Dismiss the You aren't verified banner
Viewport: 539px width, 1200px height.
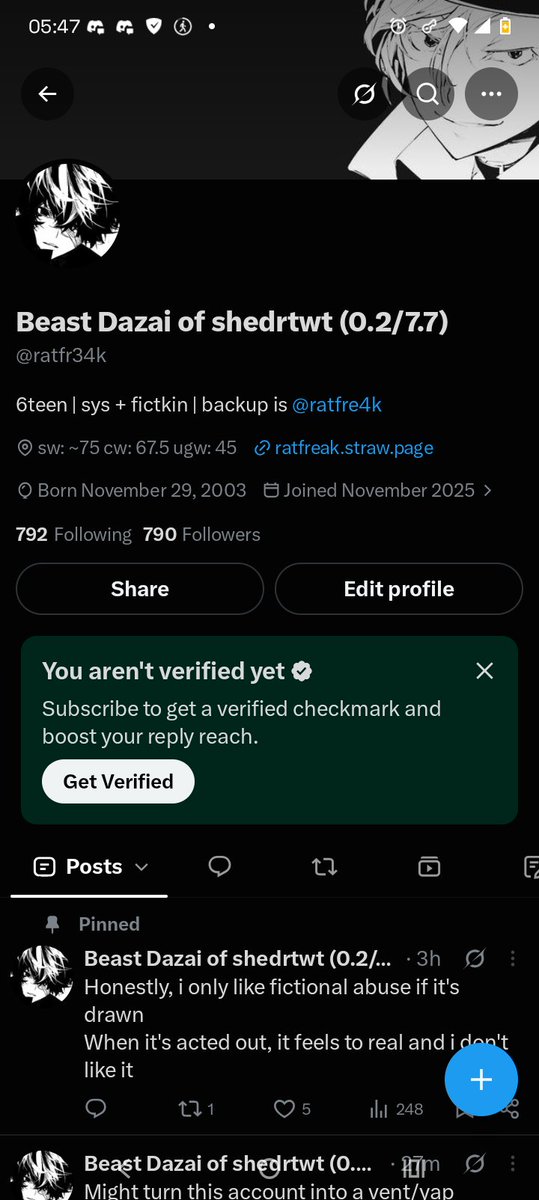(485, 671)
